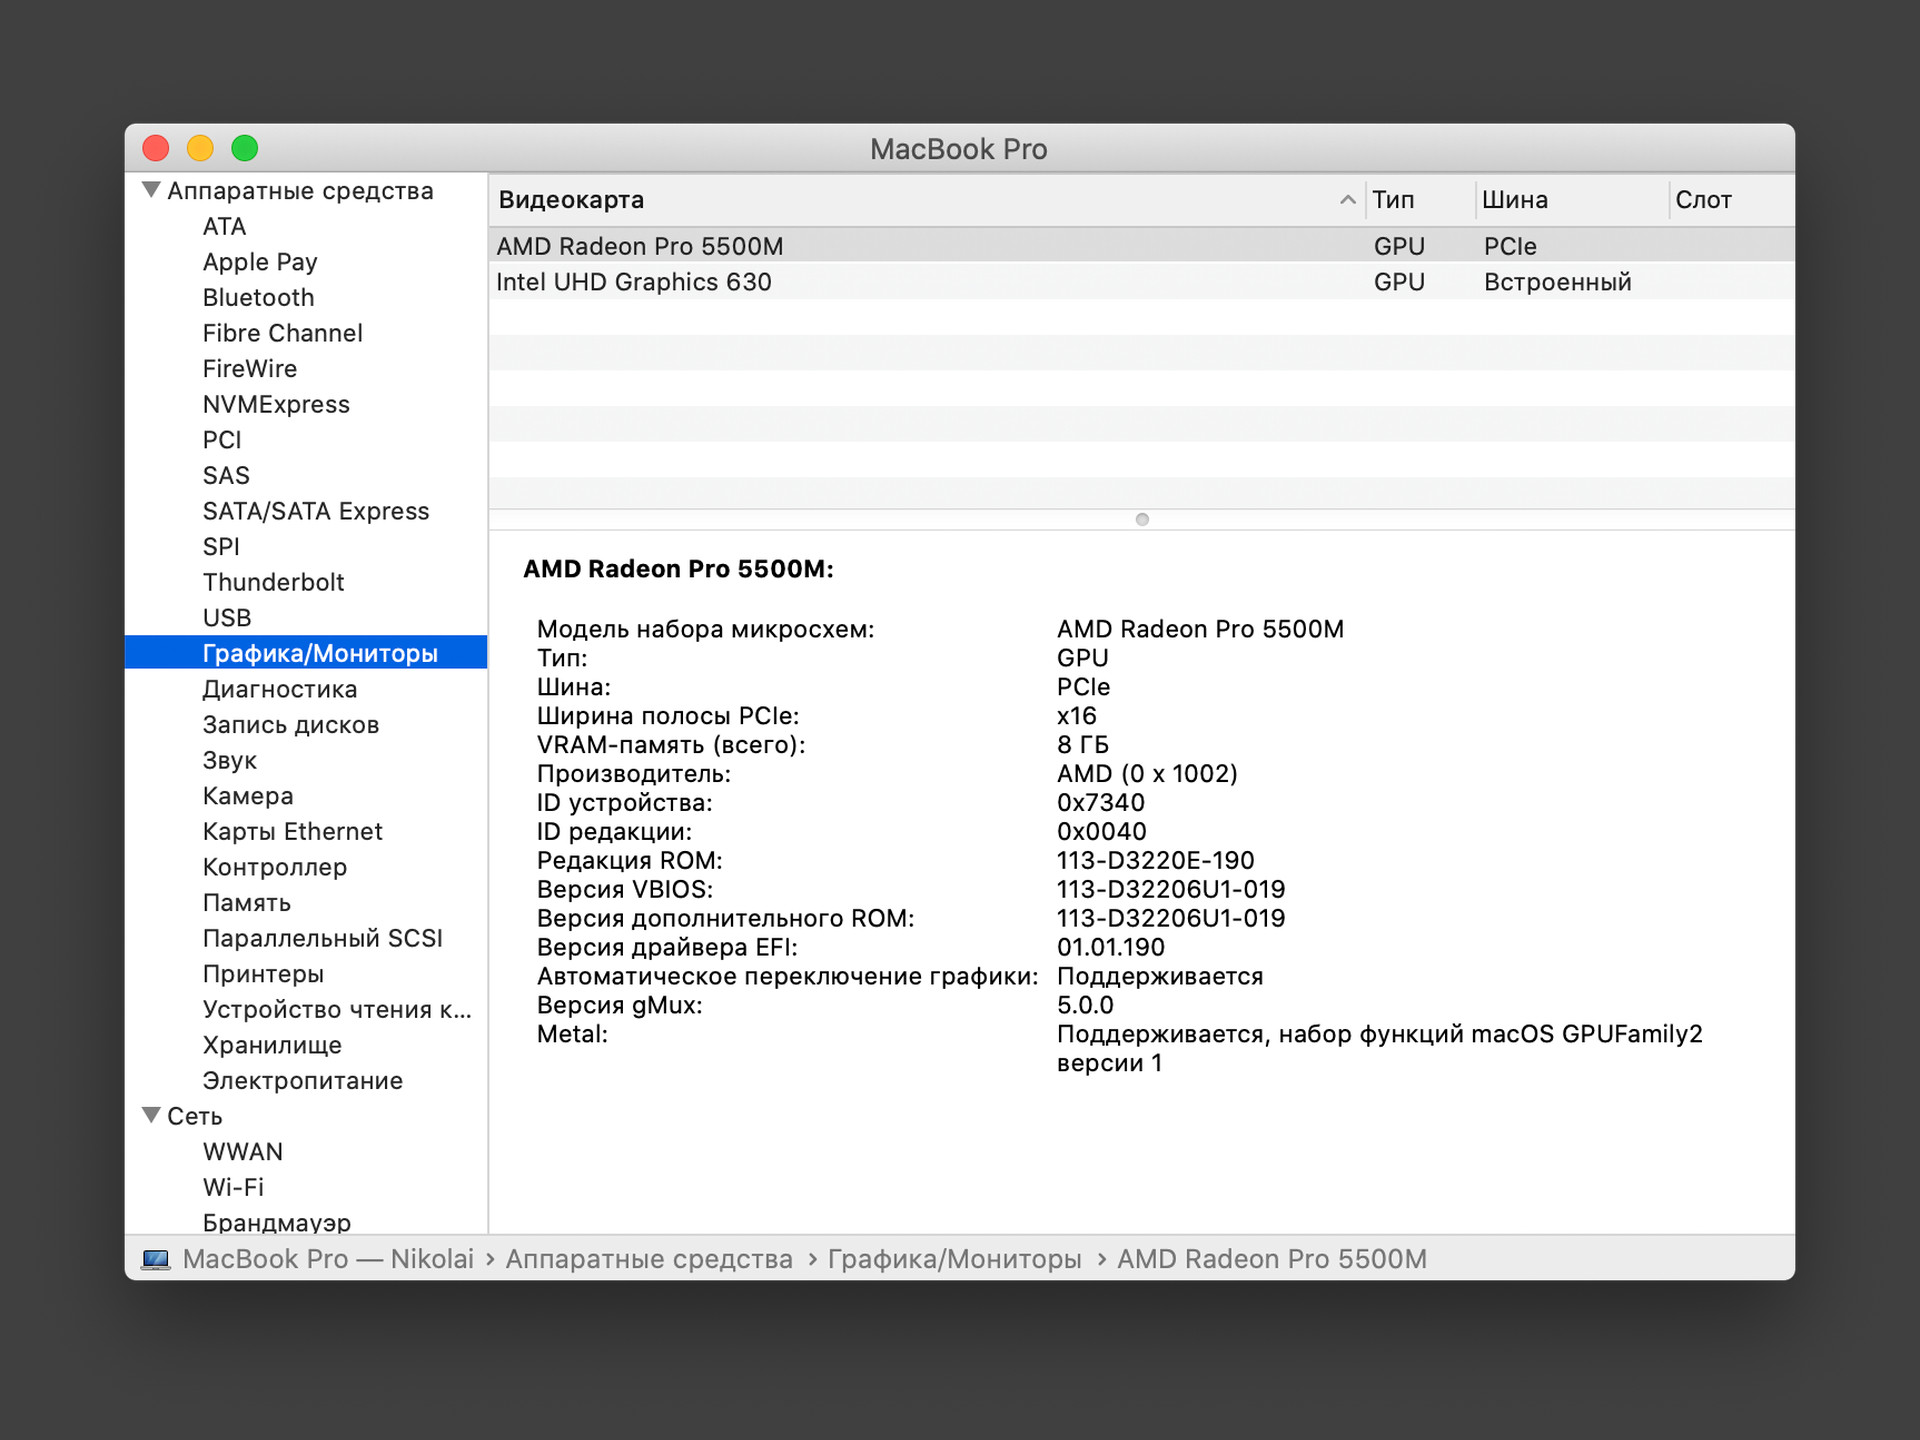Collapse the Сеть section triangle
This screenshot has height=1440, width=1920.
tap(151, 1115)
